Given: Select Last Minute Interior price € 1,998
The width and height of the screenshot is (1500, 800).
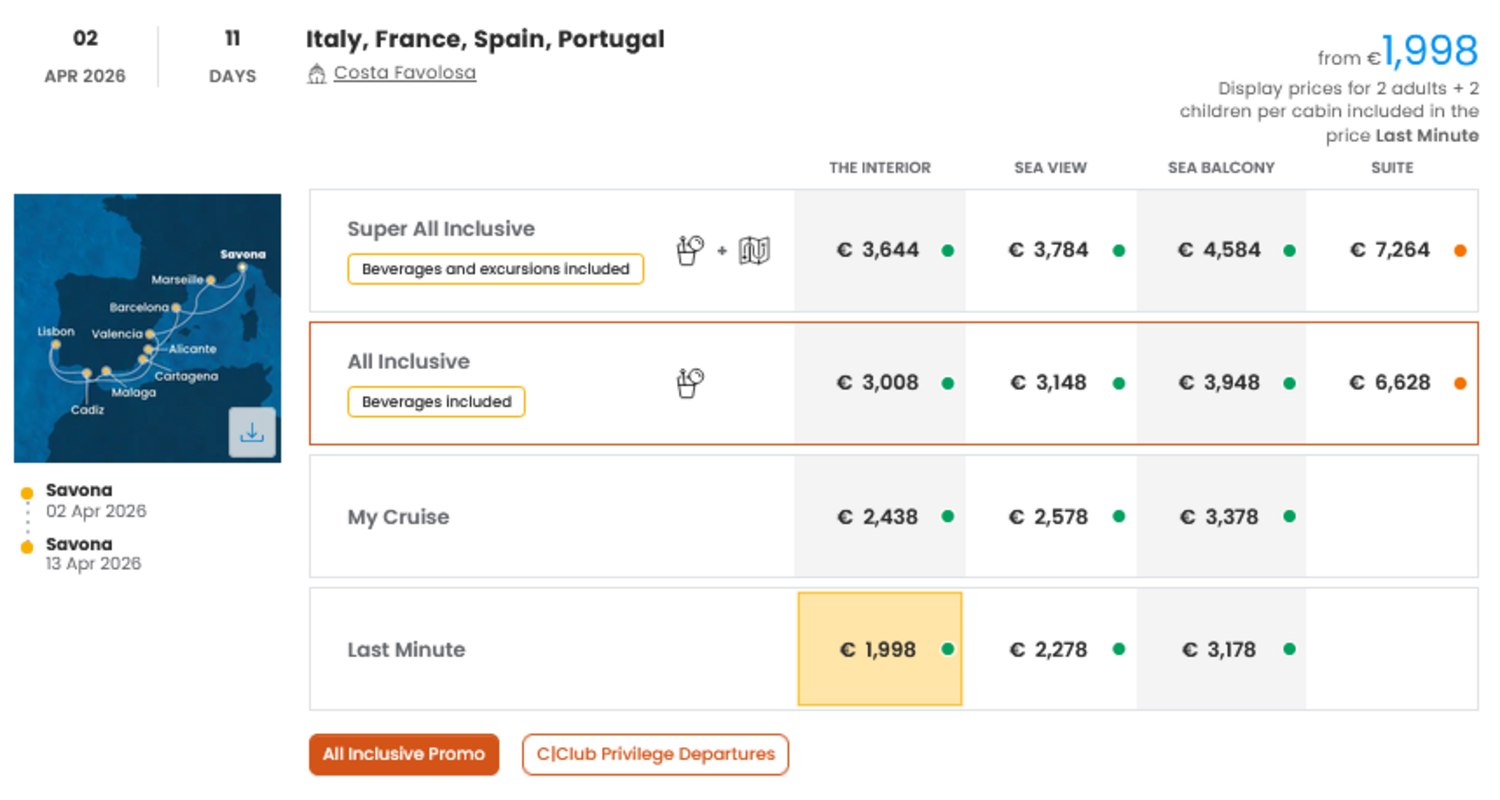Looking at the screenshot, I should click(878, 650).
